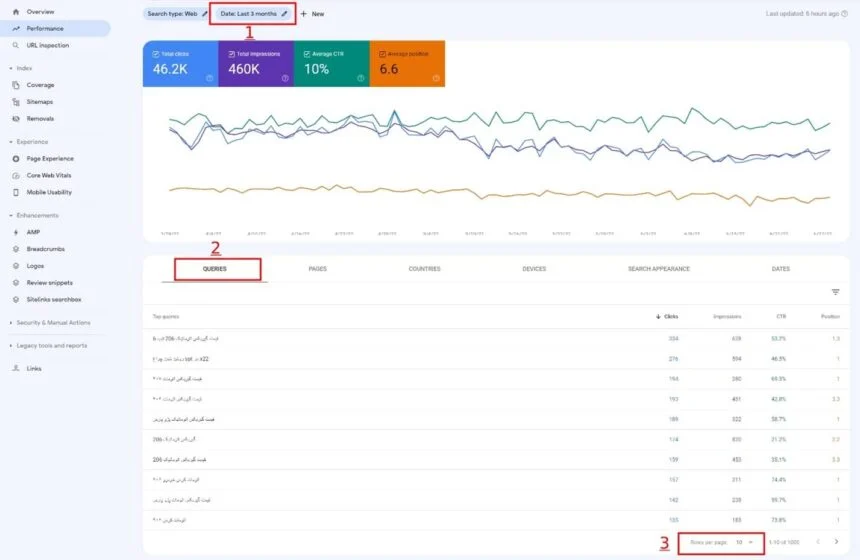Uncheck the Total impressions metric
The image size is (860, 560).
click(x=231, y=54)
